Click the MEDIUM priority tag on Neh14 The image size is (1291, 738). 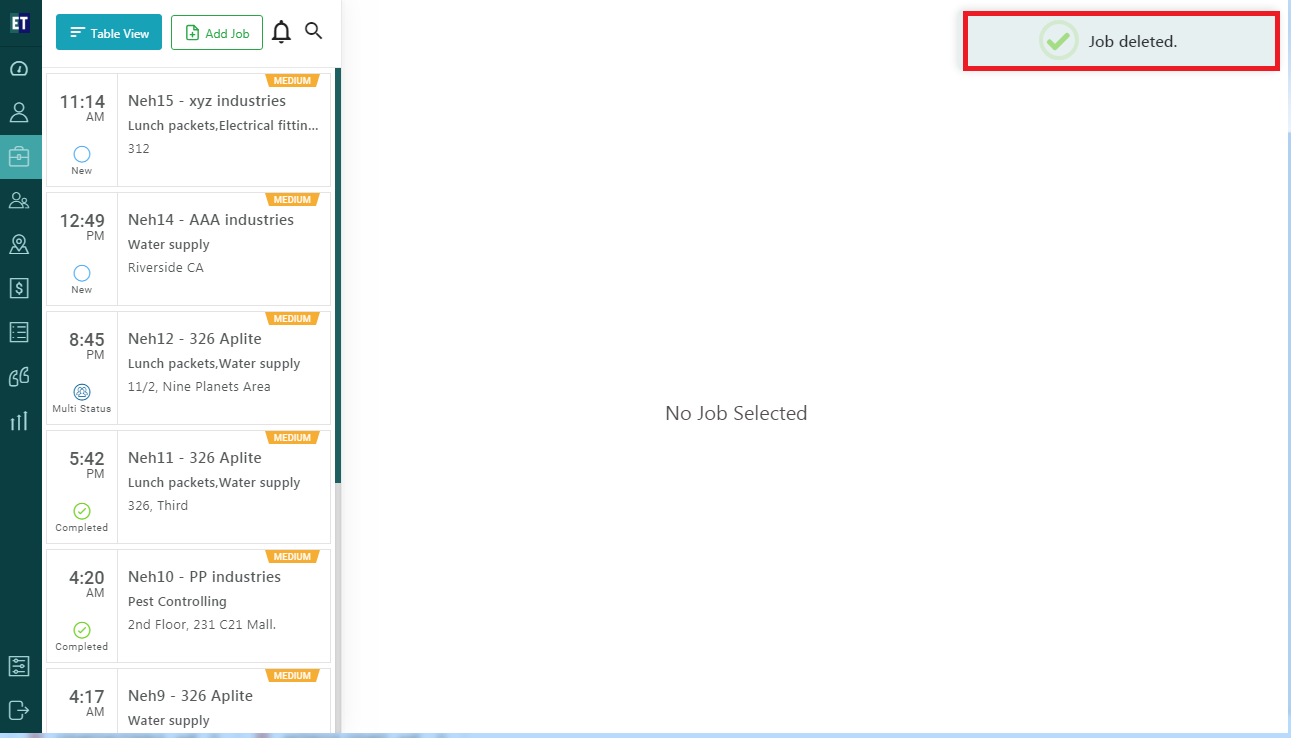point(292,200)
